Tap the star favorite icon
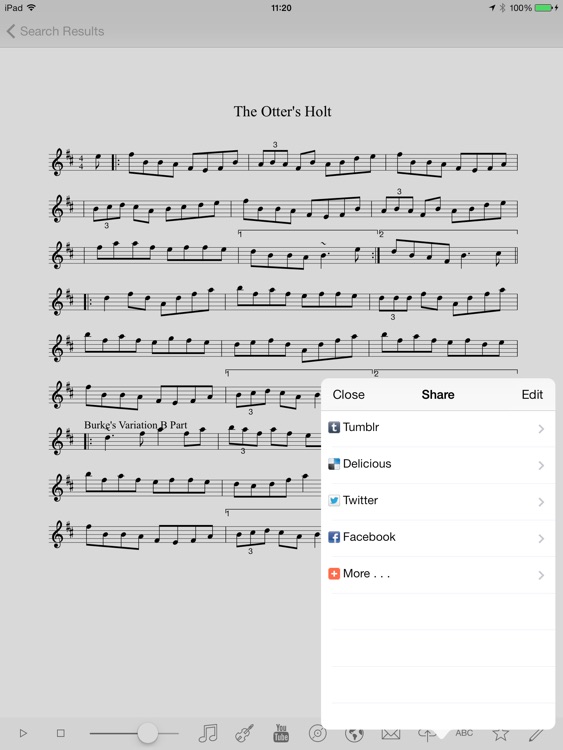The height and width of the screenshot is (750, 563). coord(500,733)
